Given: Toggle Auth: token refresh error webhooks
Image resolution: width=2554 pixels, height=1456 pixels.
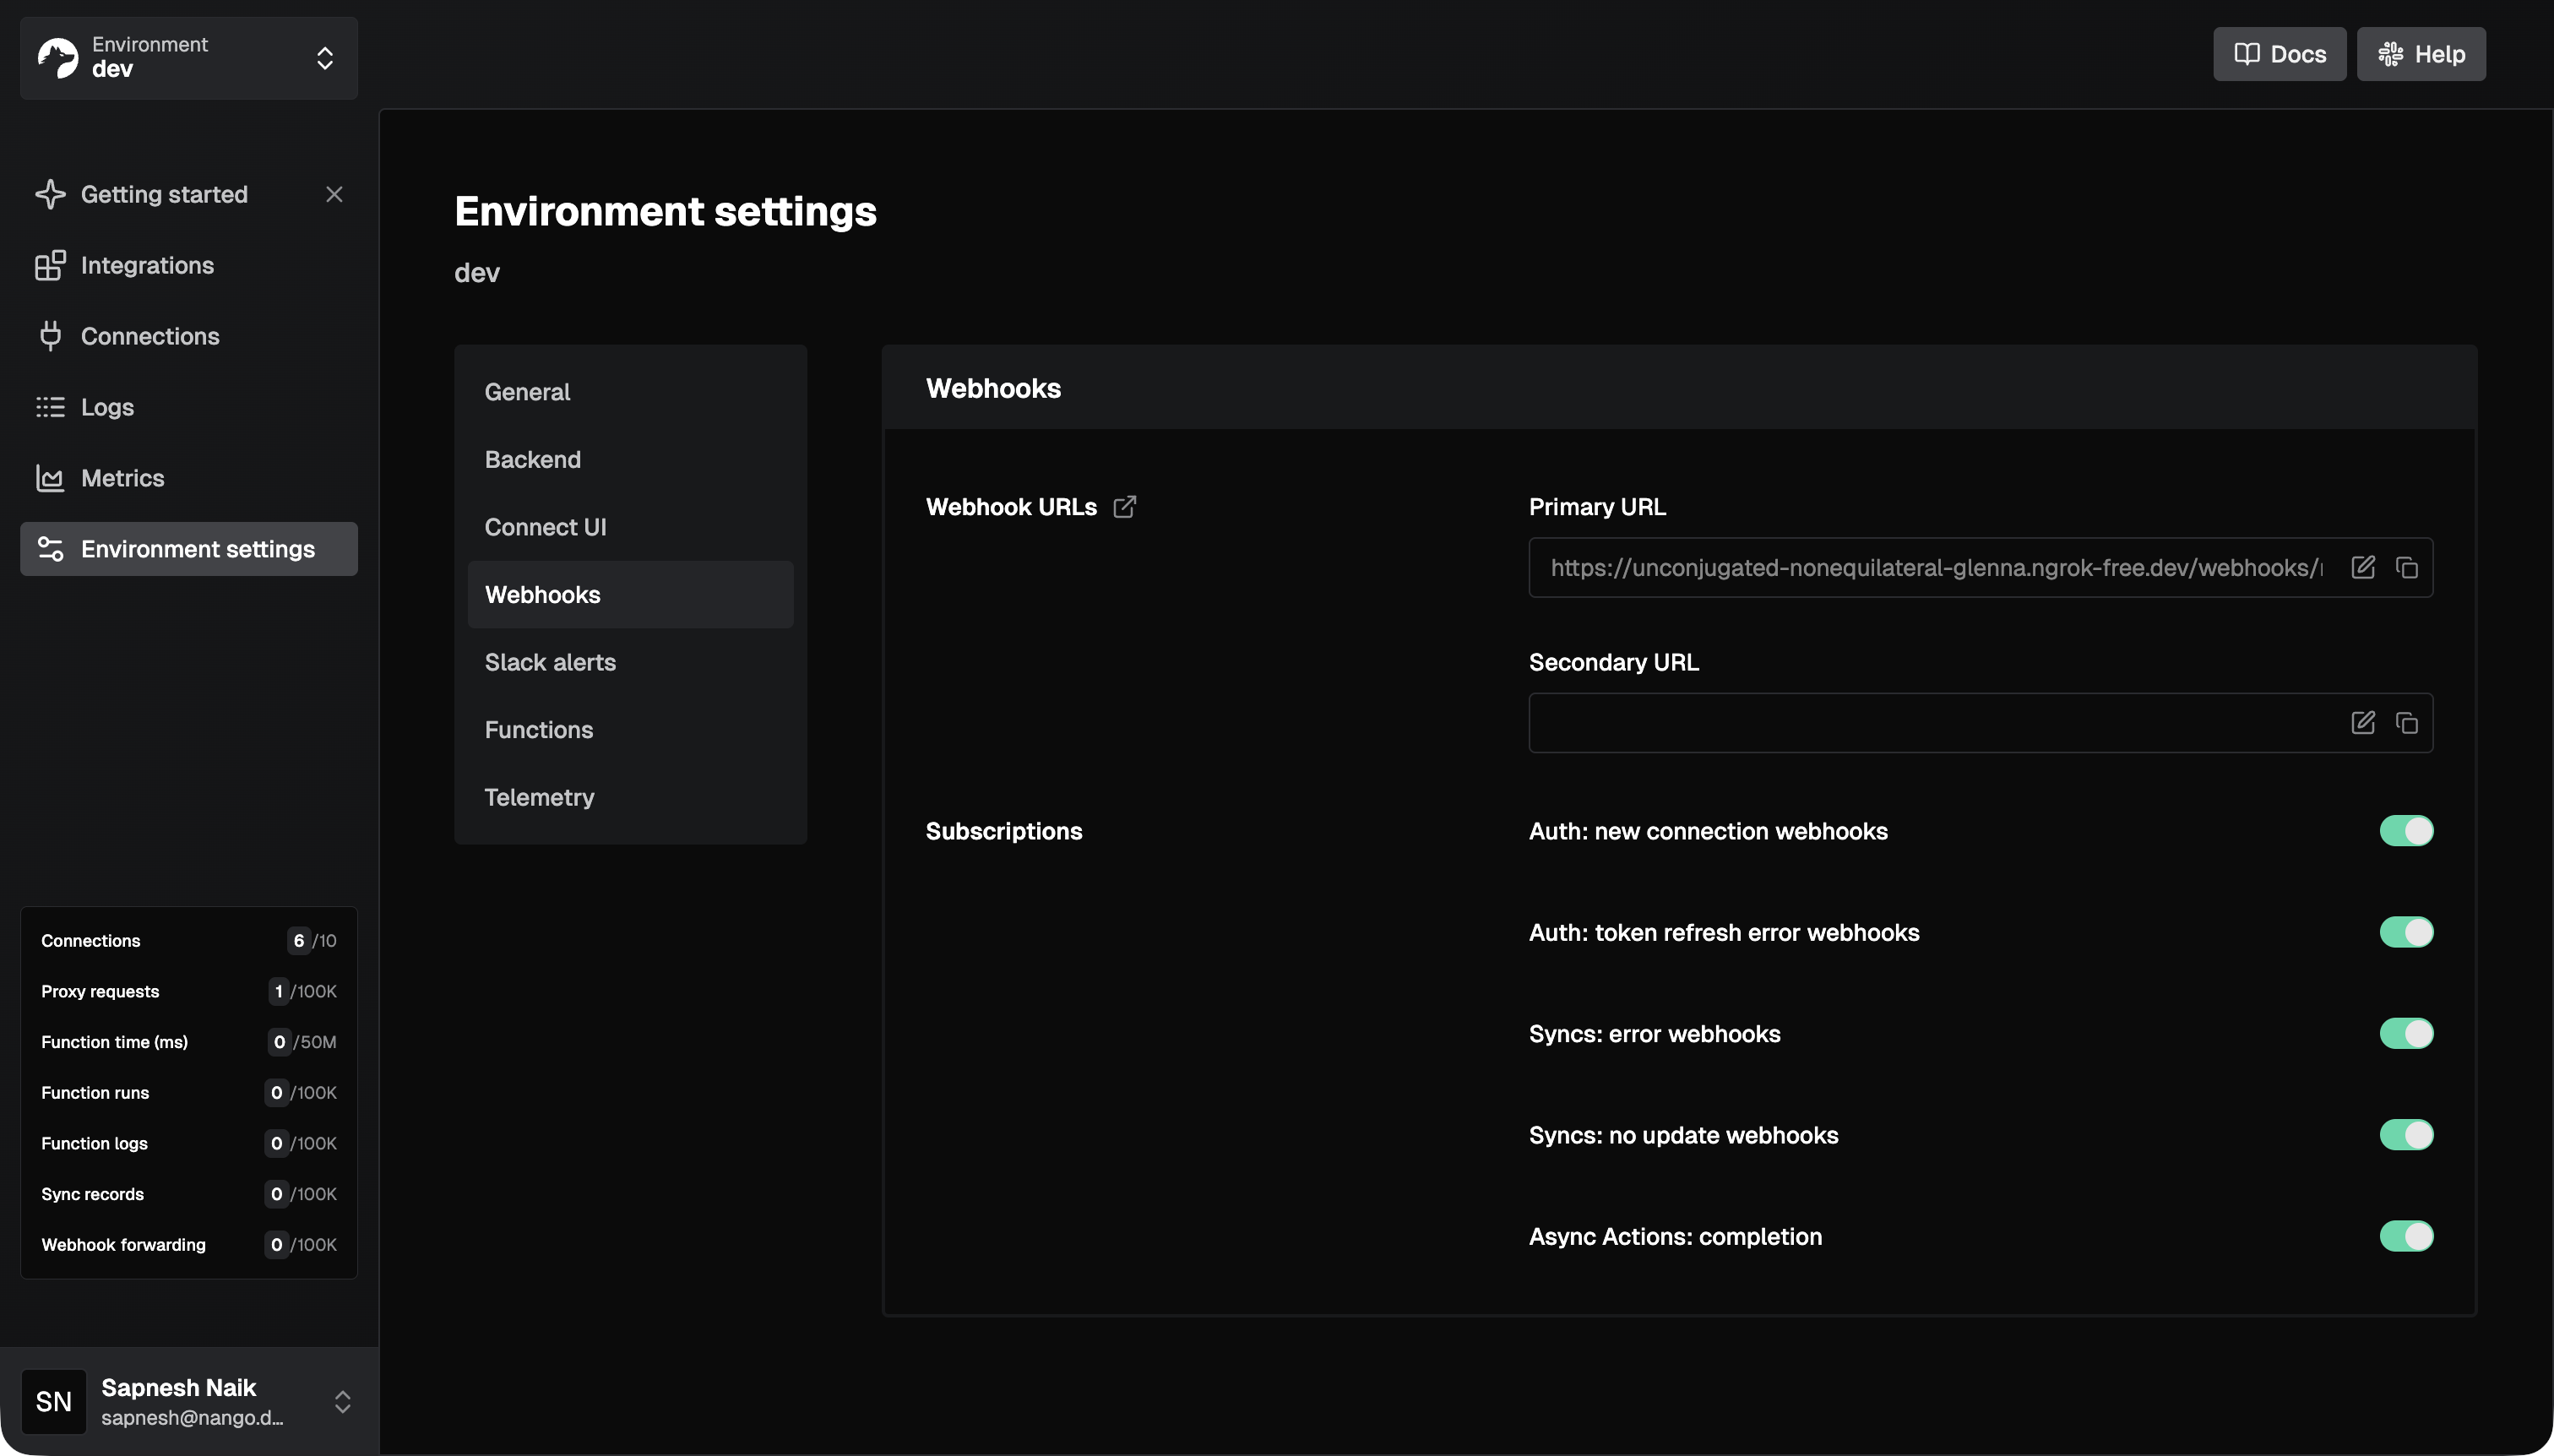Looking at the screenshot, I should tap(2405, 932).
